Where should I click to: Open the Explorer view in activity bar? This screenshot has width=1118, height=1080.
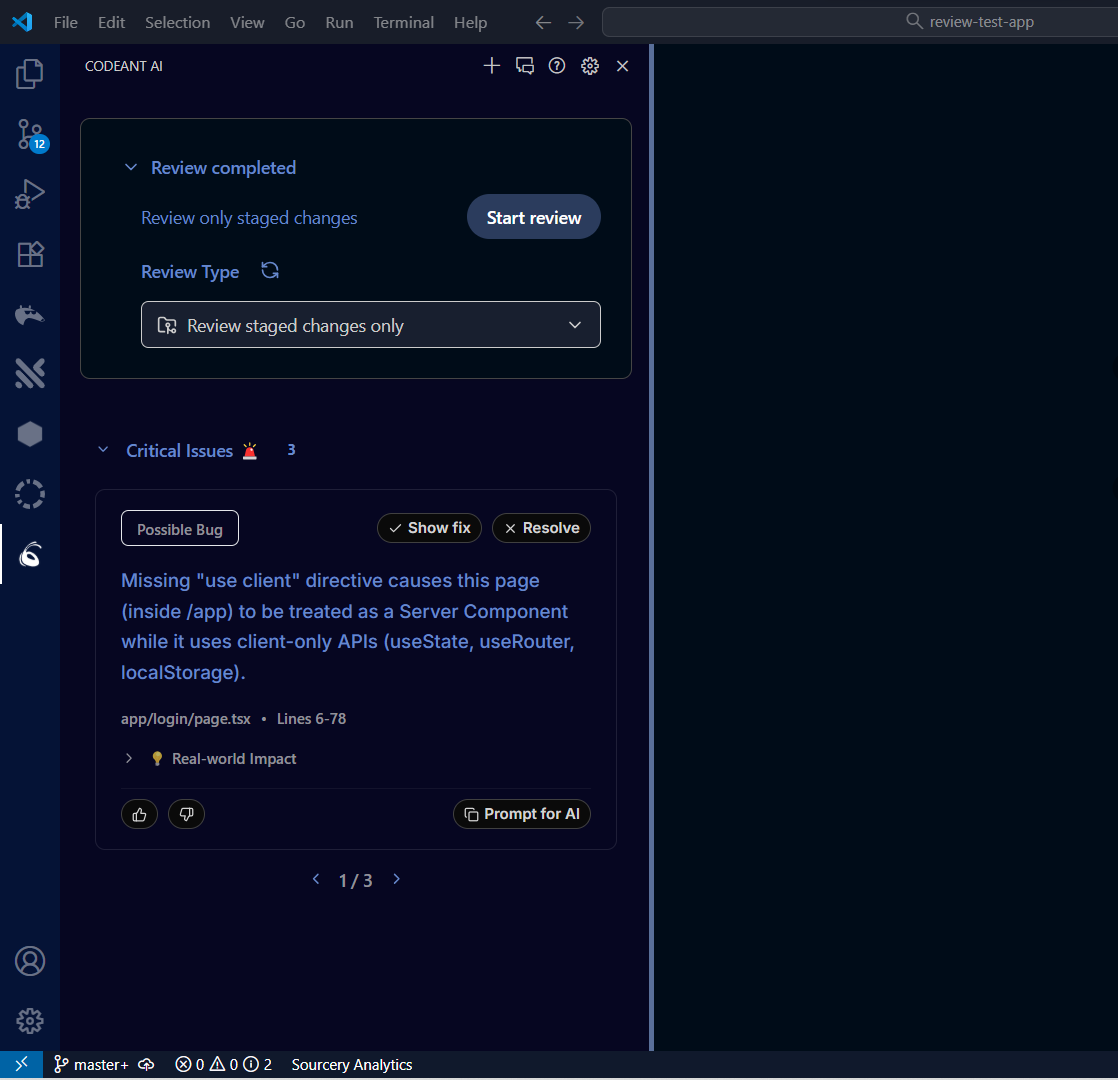[x=30, y=74]
